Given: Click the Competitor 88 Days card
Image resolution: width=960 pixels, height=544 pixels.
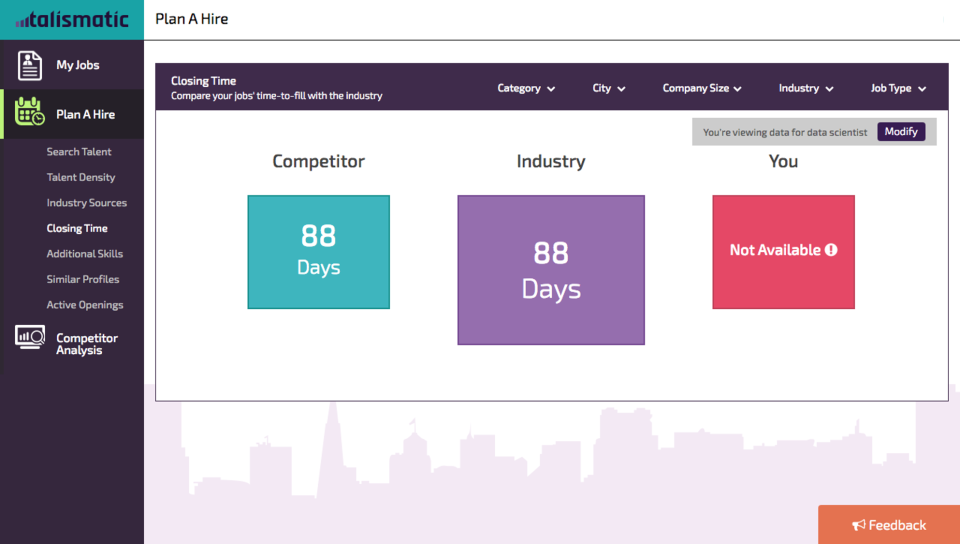Looking at the screenshot, I should (x=318, y=252).
